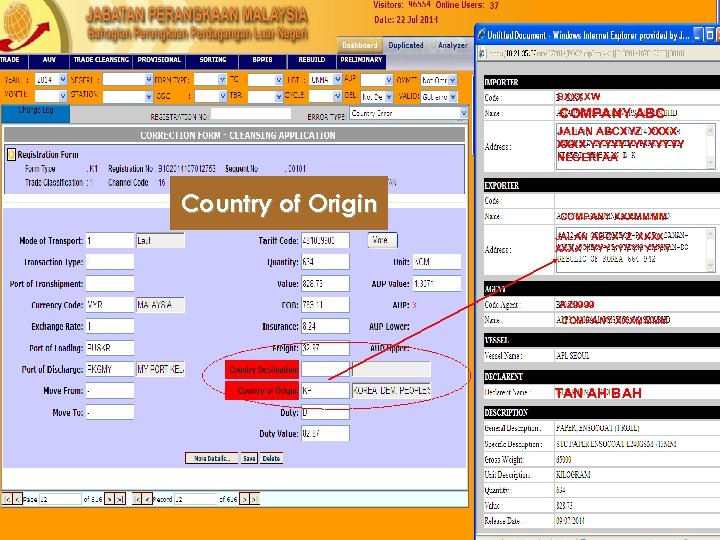
Task: Click the Port of Transhipment field
Action: click(110, 283)
